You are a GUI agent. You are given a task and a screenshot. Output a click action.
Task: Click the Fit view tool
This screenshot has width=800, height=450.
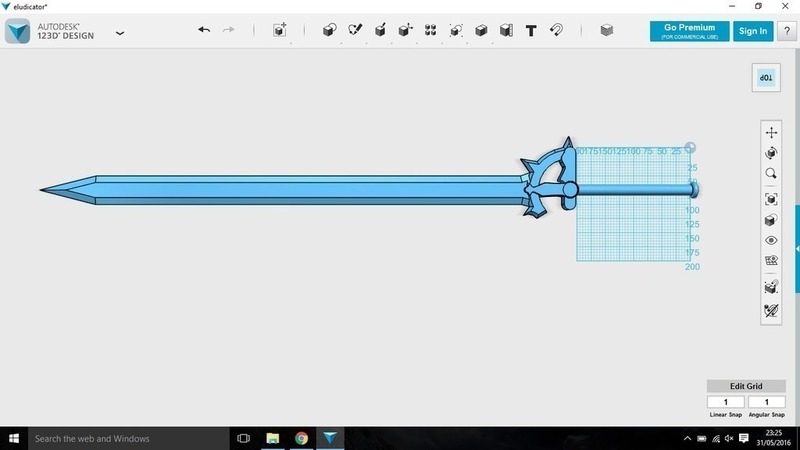771,199
